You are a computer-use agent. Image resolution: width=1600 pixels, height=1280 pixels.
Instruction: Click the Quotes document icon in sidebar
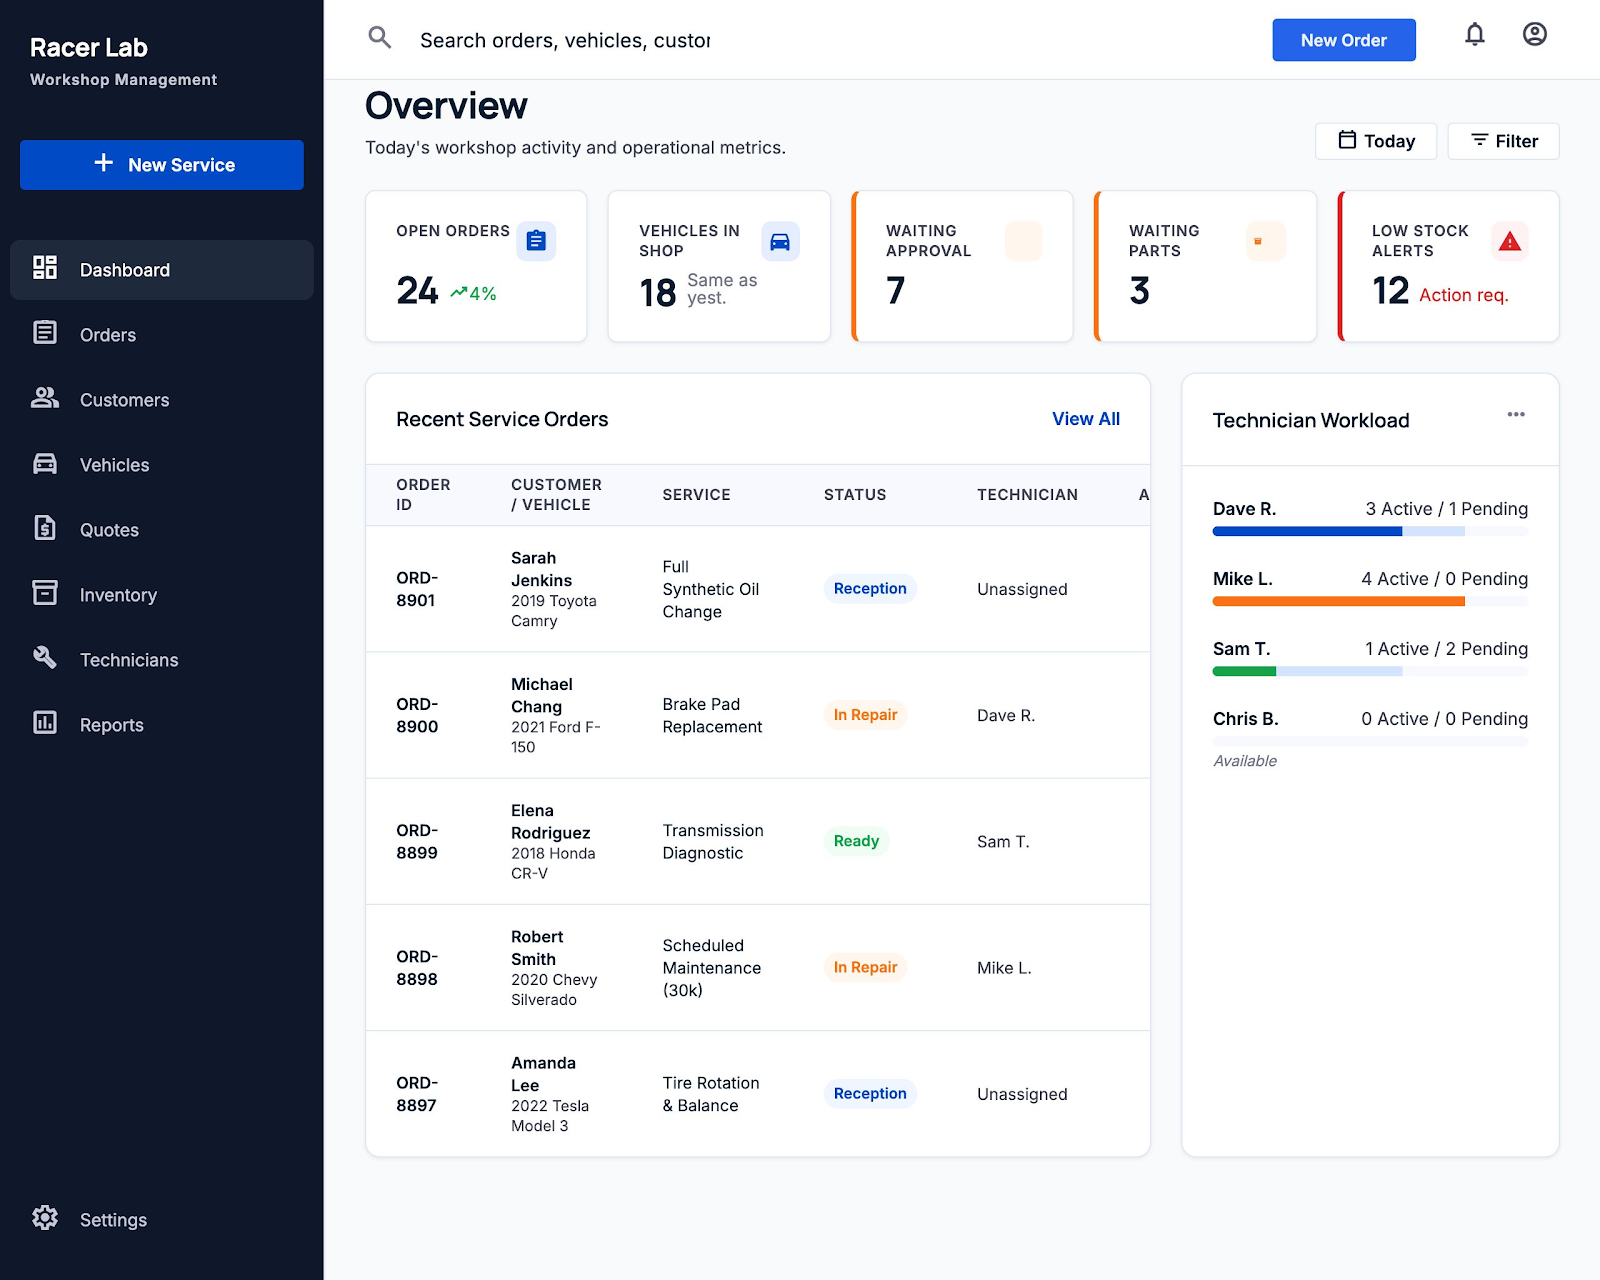click(x=45, y=527)
